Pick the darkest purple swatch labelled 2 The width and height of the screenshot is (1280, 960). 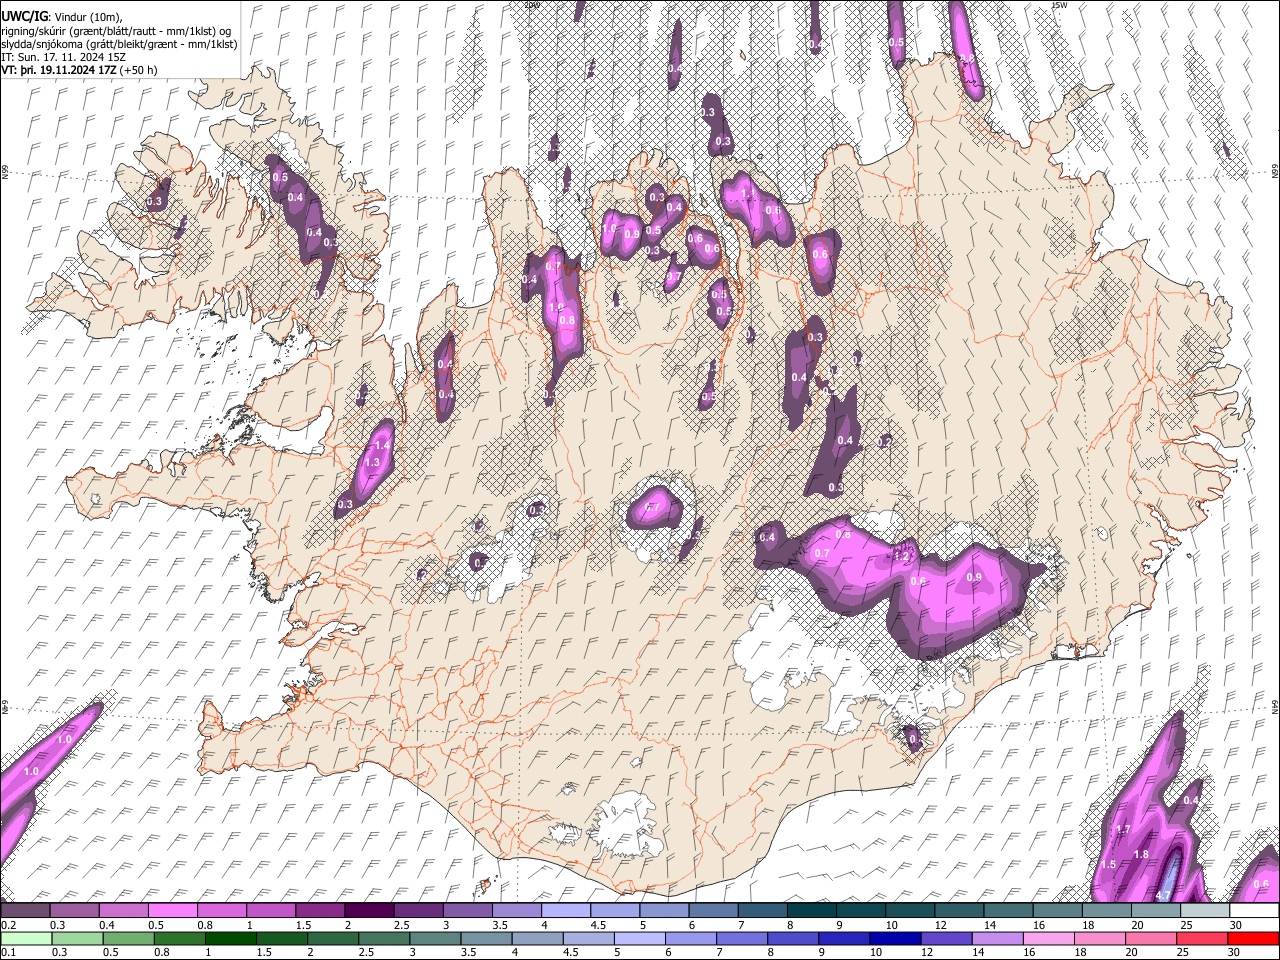point(368,911)
